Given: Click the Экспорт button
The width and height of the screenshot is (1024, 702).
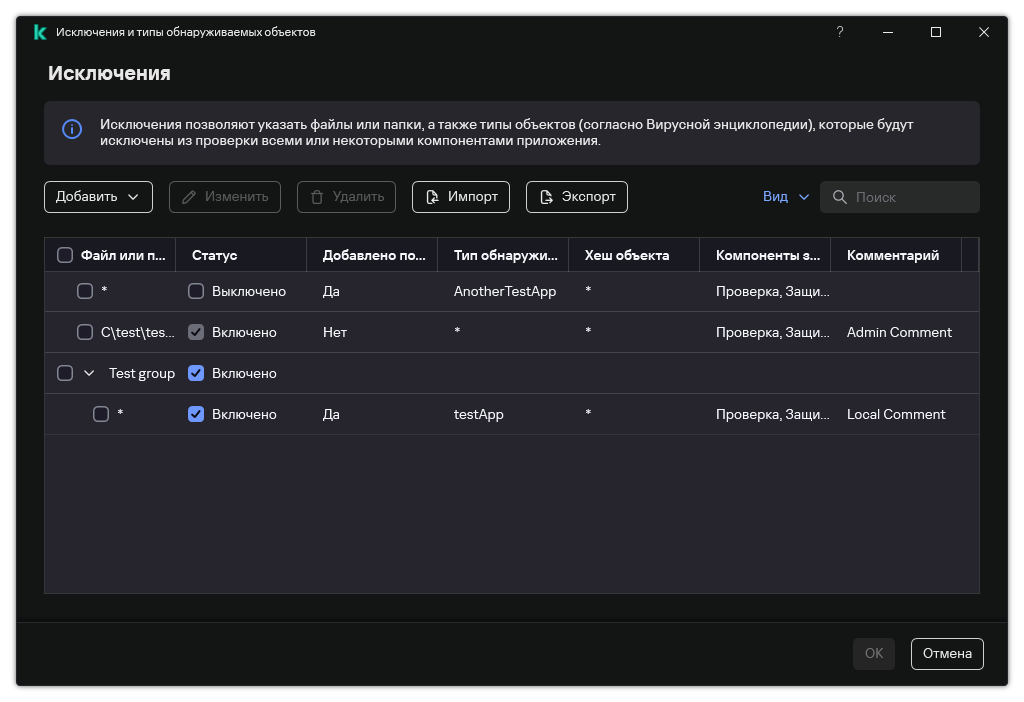Looking at the screenshot, I should 577,197.
